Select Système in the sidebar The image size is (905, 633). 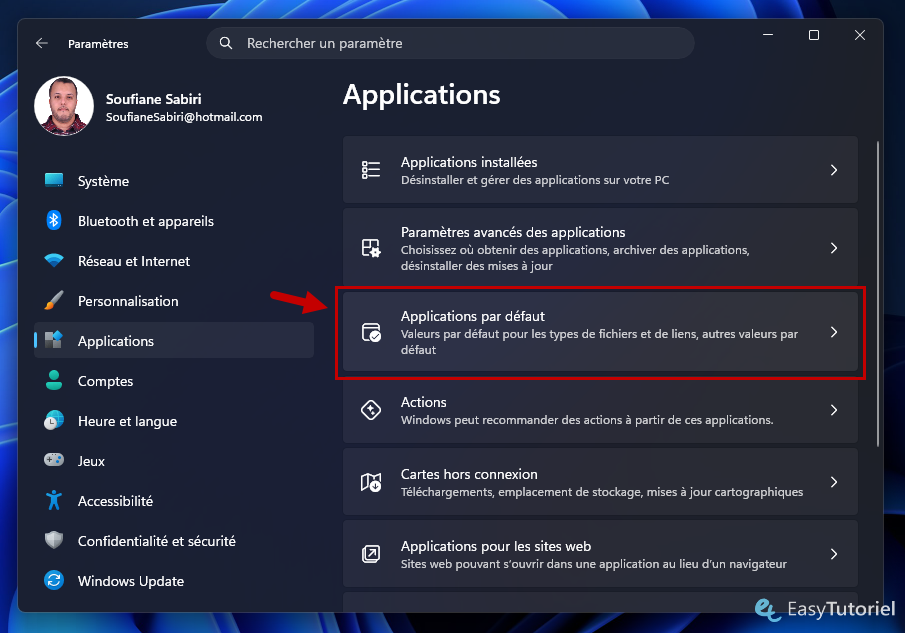tap(174, 181)
